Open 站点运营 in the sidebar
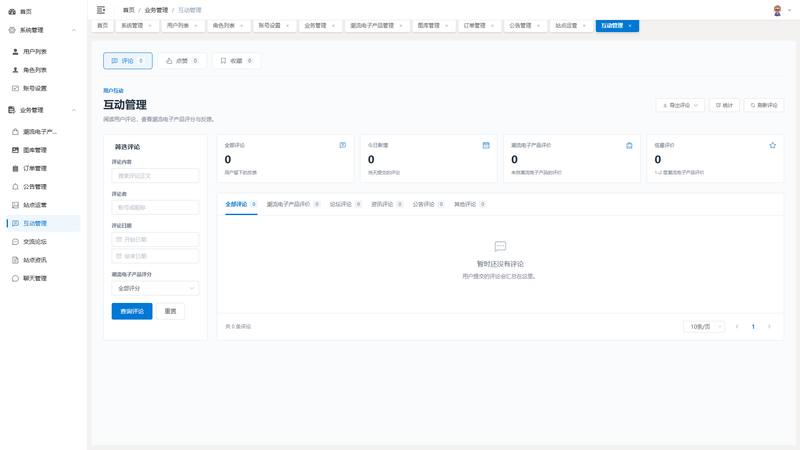 tap(44, 205)
